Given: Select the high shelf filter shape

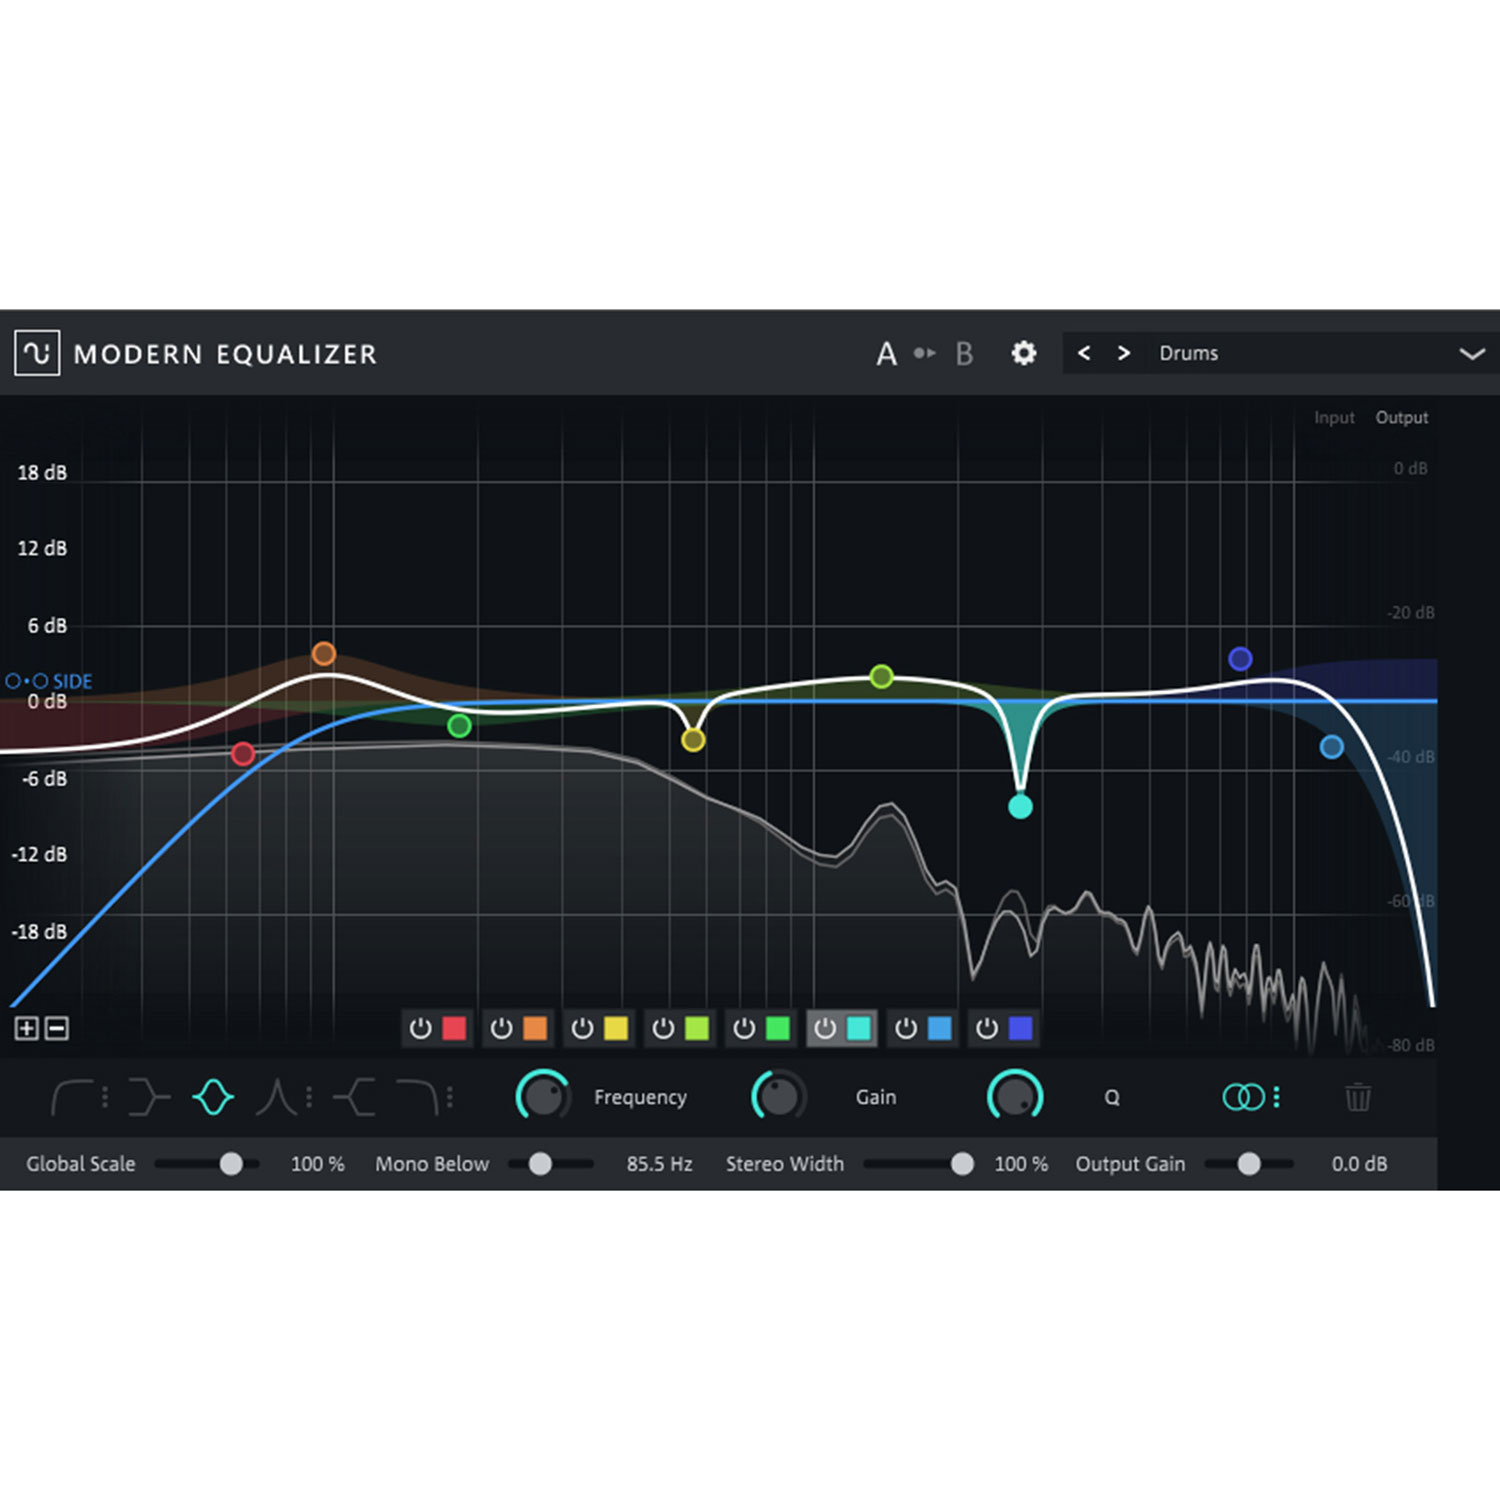Looking at the screenshot, I should click(352, 1096).
